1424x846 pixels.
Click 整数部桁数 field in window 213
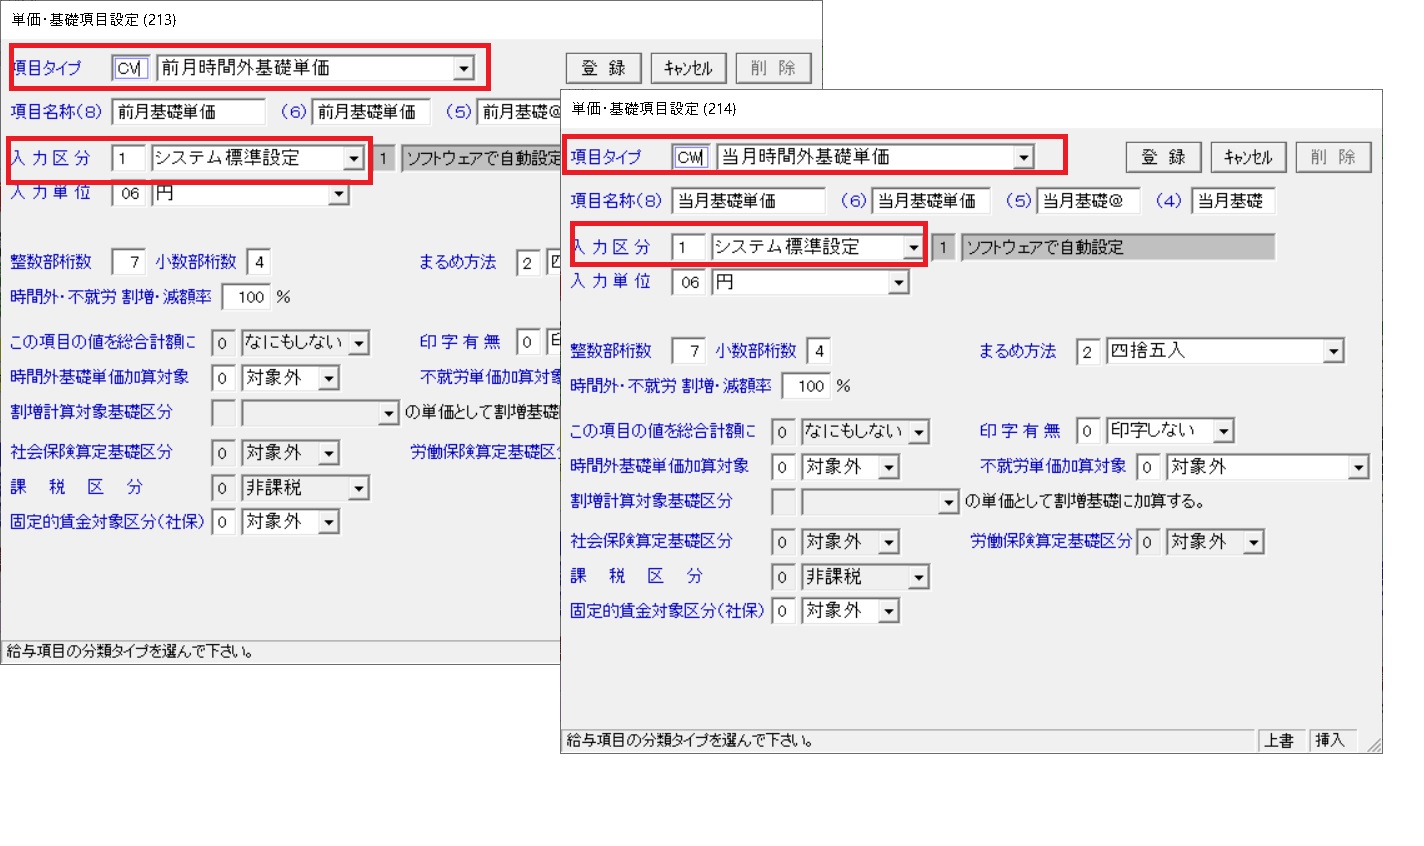[x=129, y=262]
